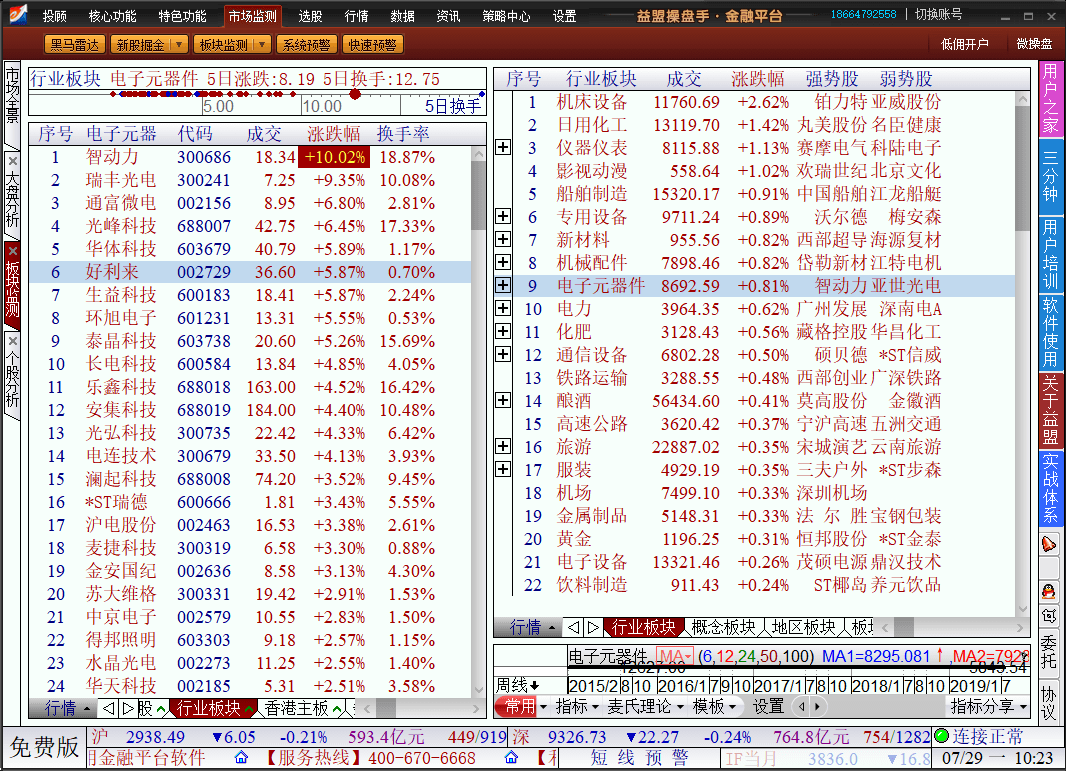Click the 微操盘 link
This screenshot has width=1066, height=771.
[1034, 44]
